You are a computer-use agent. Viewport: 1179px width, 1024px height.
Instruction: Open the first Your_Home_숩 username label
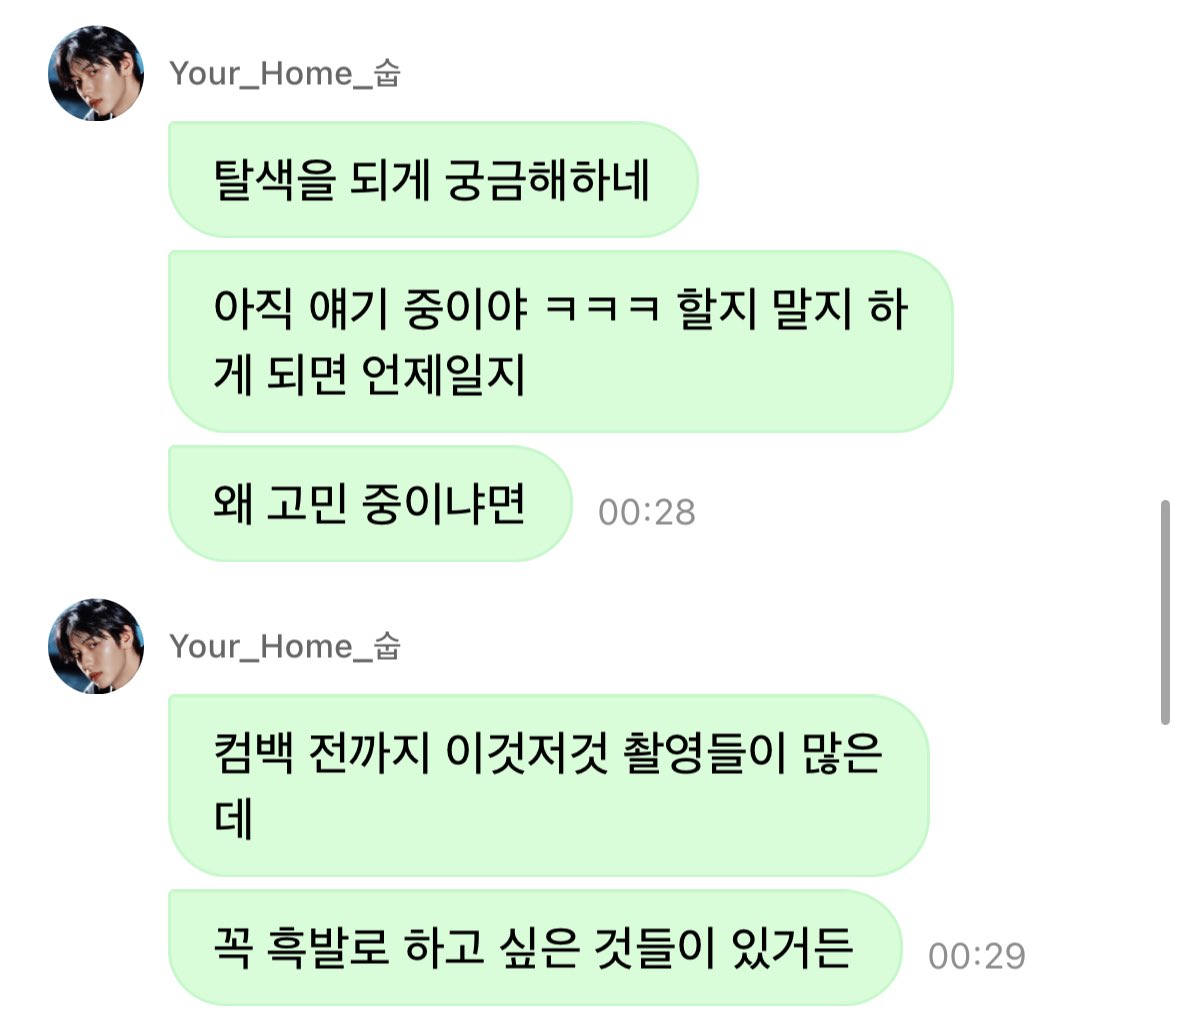(285, 74)
